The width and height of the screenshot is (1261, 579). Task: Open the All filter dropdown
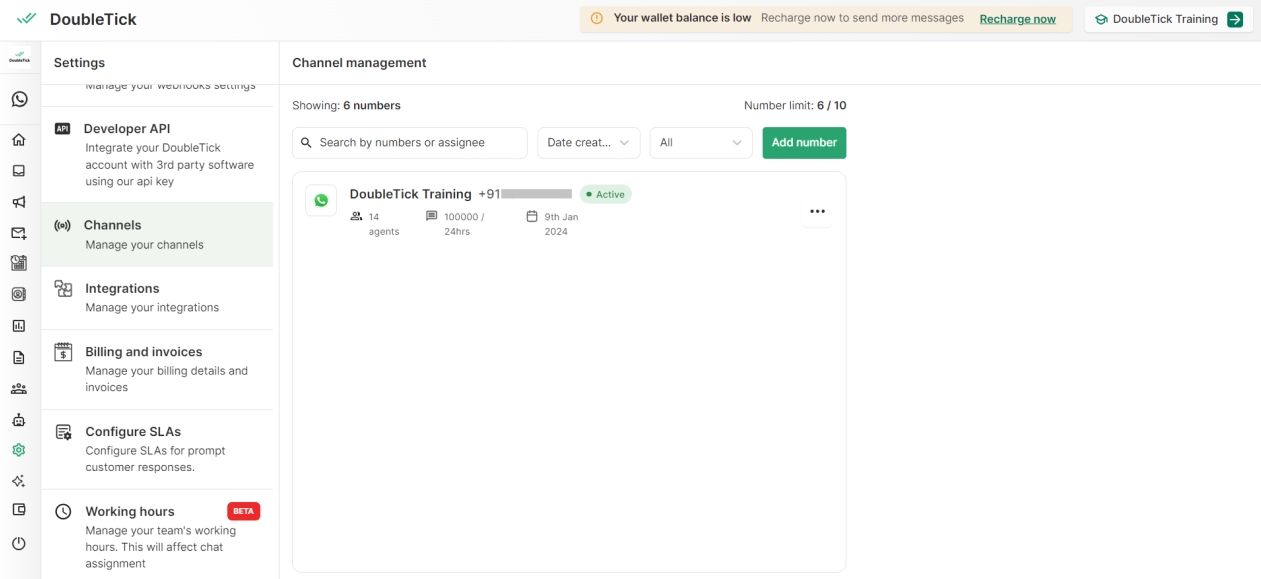point(700,143)
